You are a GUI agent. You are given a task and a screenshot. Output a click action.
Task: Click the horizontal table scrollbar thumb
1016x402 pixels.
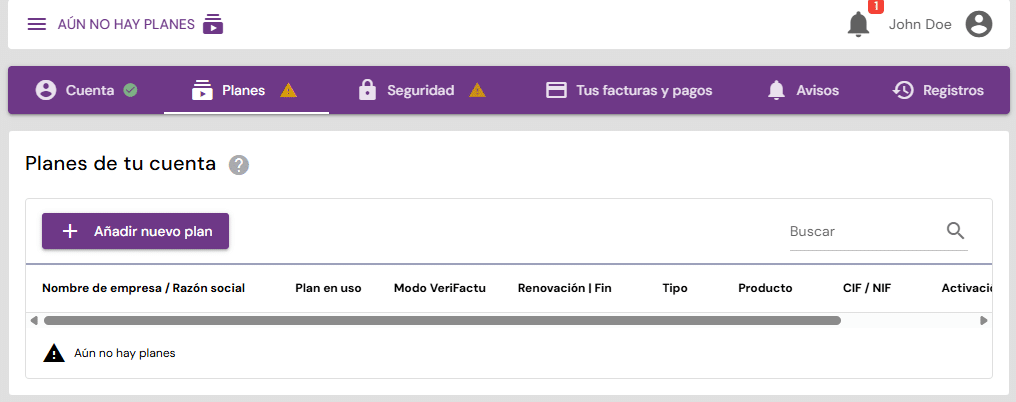tap(441, 320)
